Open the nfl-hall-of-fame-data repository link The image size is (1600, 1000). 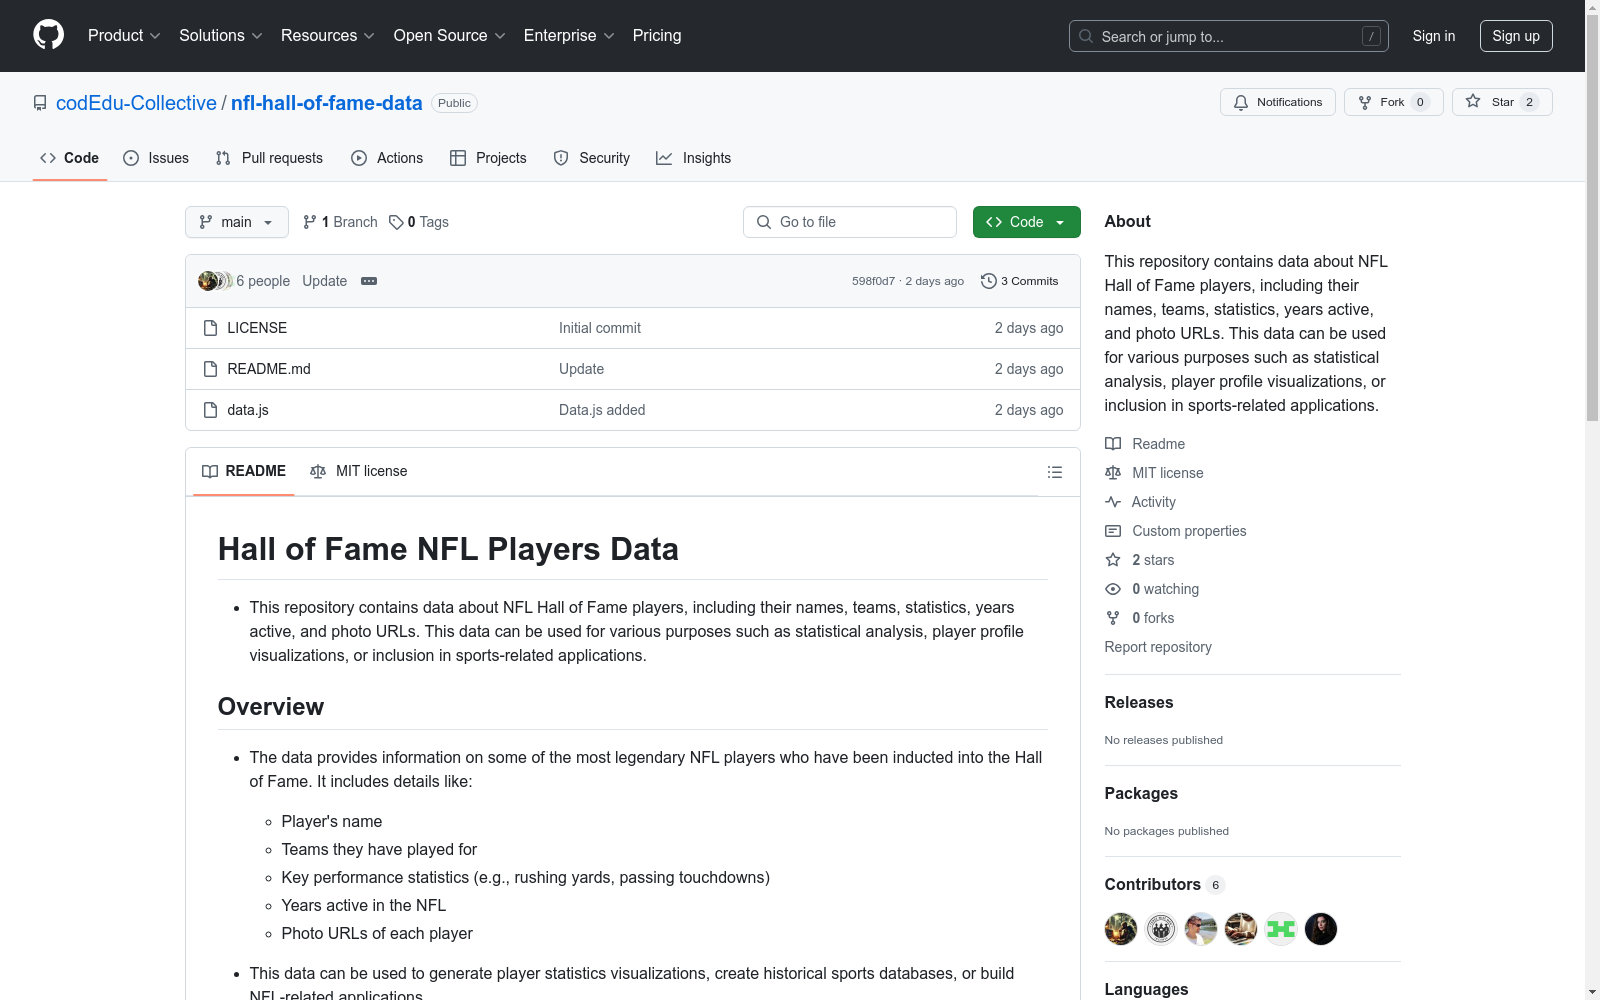point(327,103)
